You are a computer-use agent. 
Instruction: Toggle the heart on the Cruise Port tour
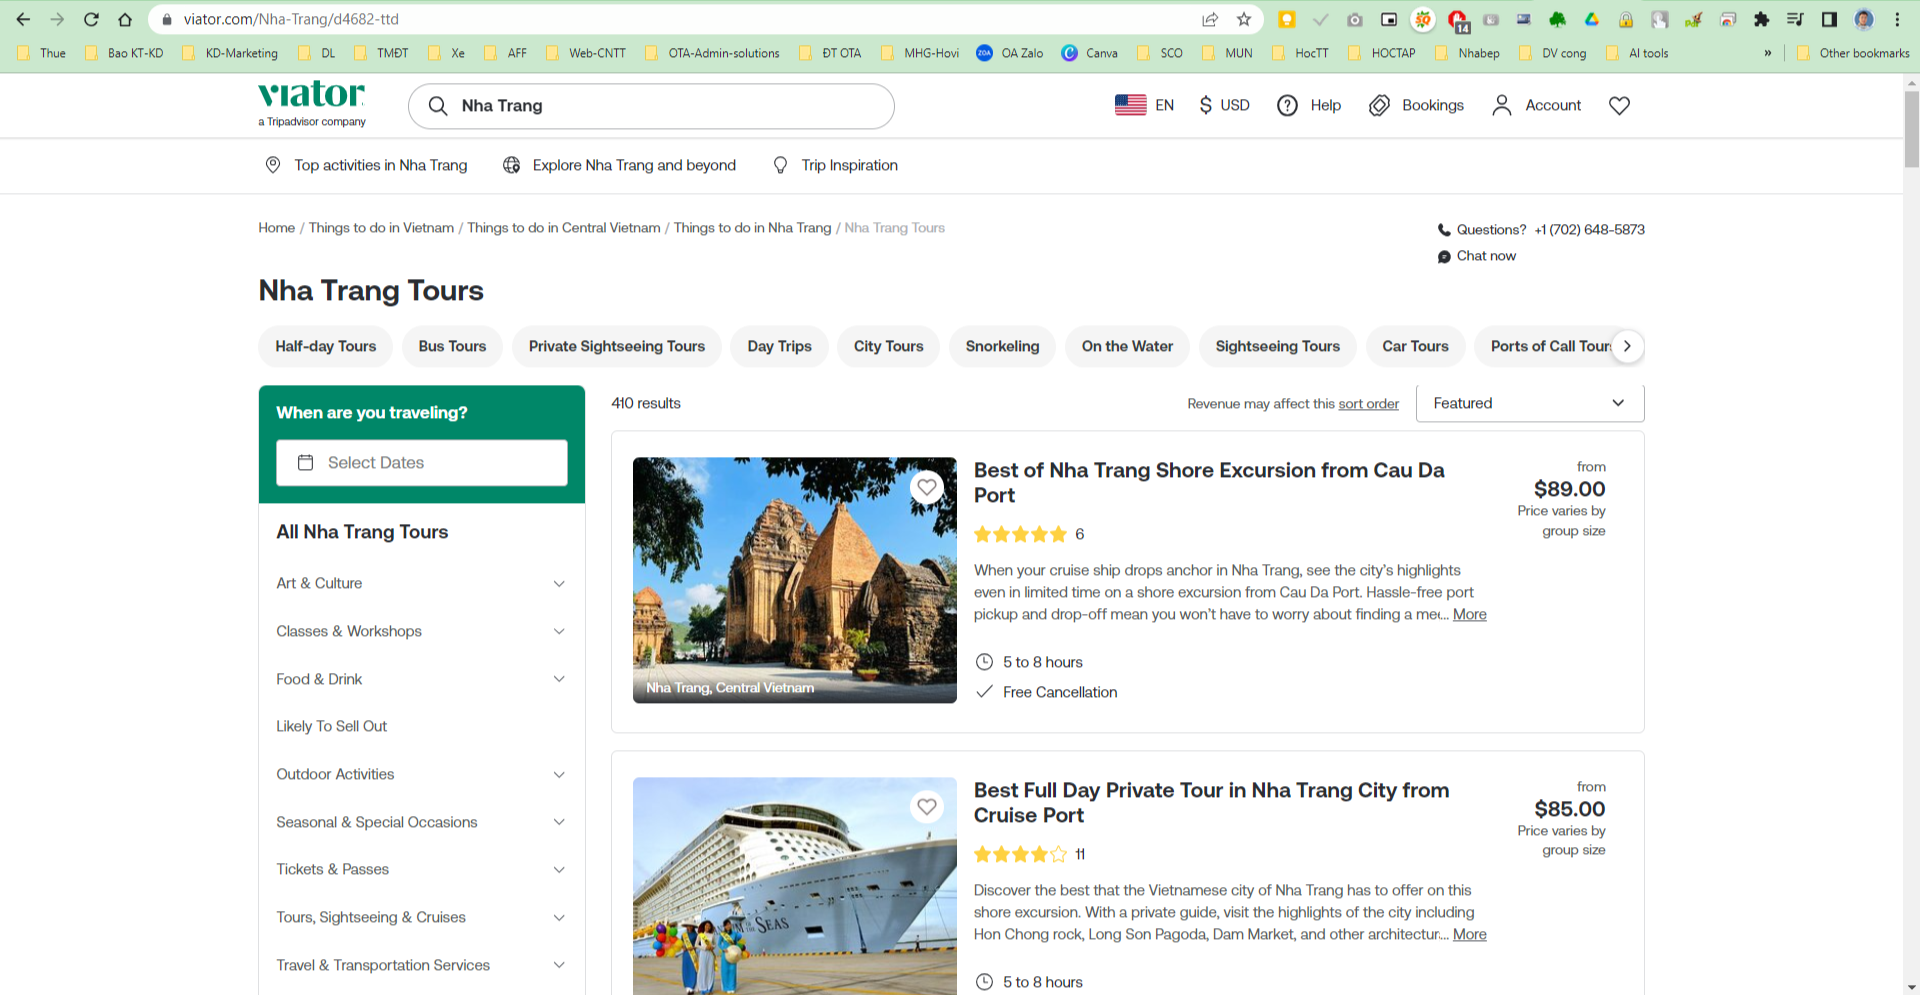coord(926,807)
